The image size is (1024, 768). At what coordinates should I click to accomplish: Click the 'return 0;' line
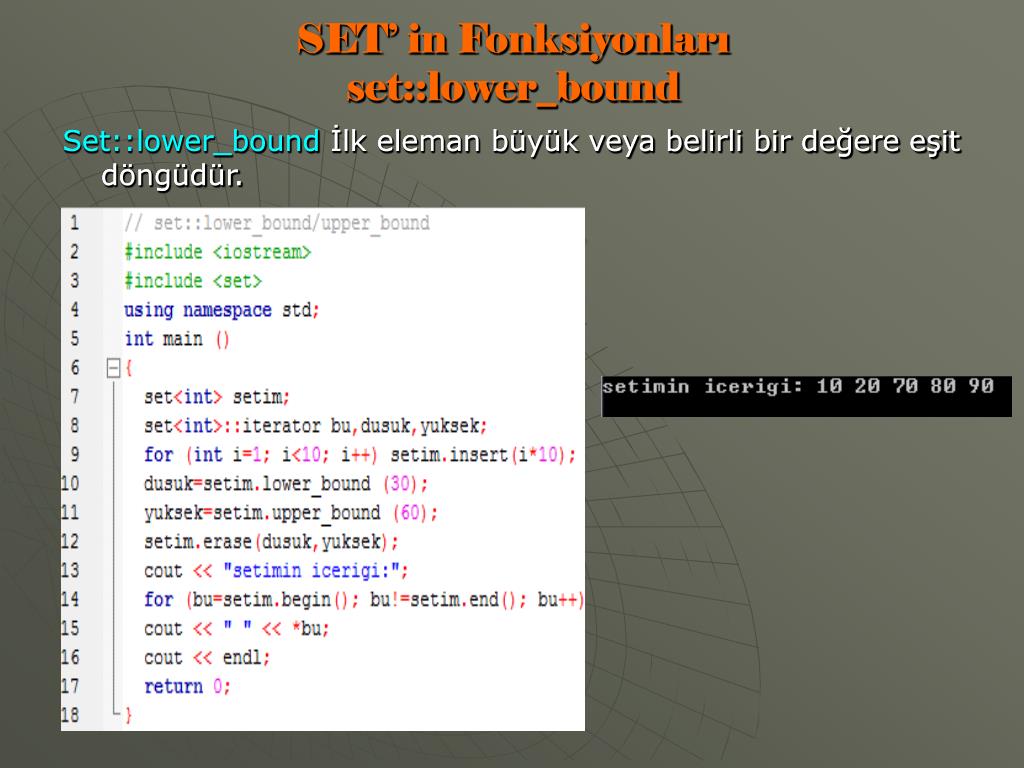(x=187, y=687)
